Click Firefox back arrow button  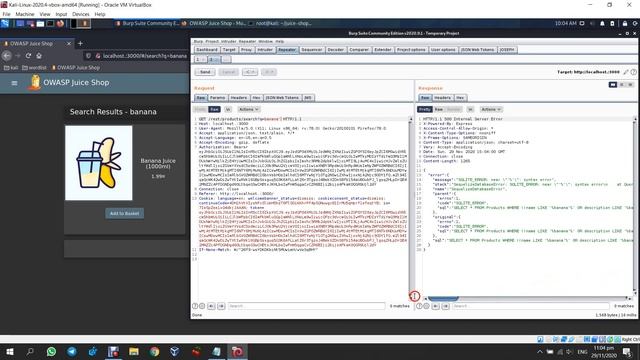pos(7,56)
